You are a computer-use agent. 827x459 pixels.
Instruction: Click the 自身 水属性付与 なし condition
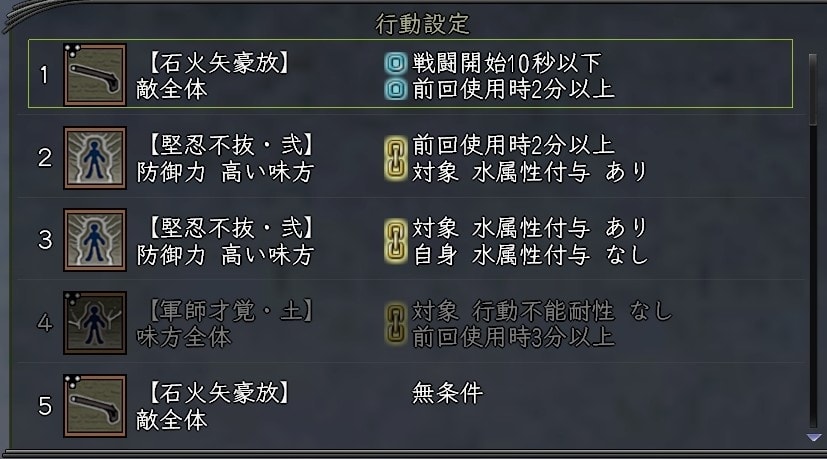pos(530,255)
